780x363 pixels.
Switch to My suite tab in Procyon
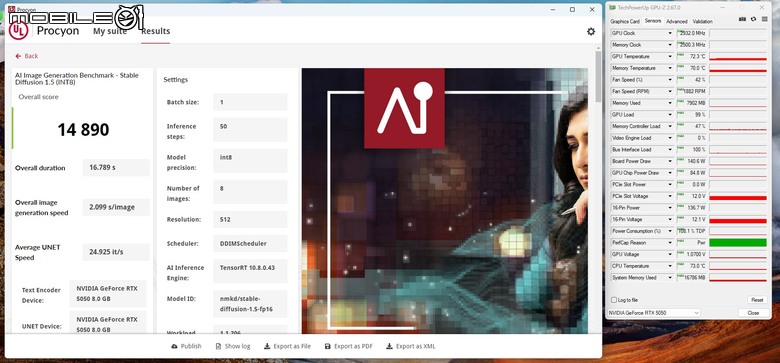110,31
